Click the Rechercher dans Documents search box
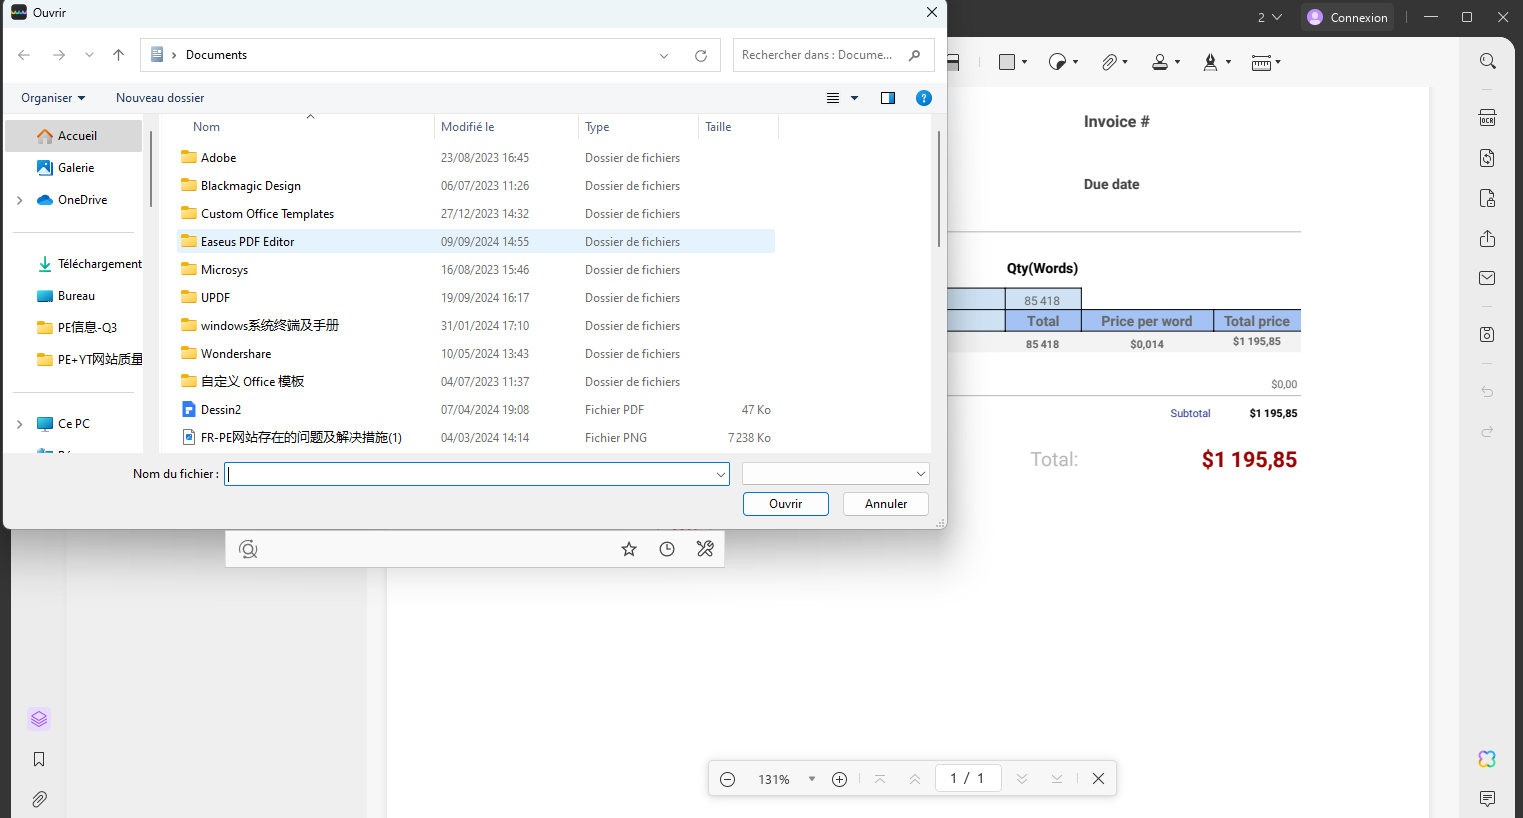The width and height of the screenshot is (1523, 818). coord(834,55)
